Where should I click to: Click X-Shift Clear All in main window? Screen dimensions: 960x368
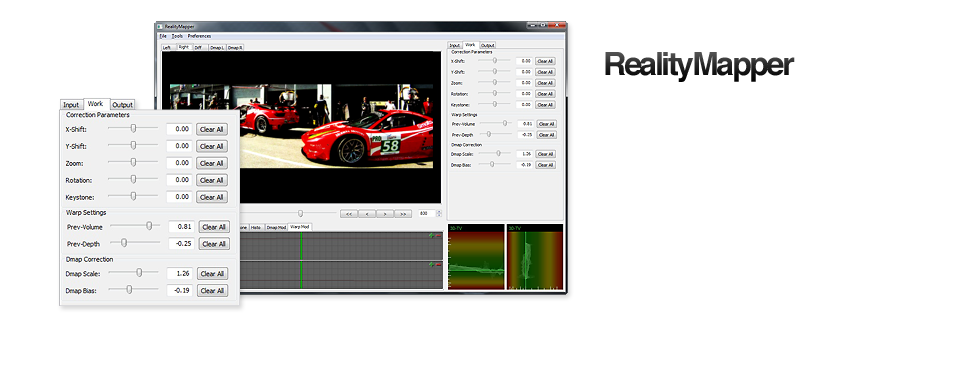[545, 61]
